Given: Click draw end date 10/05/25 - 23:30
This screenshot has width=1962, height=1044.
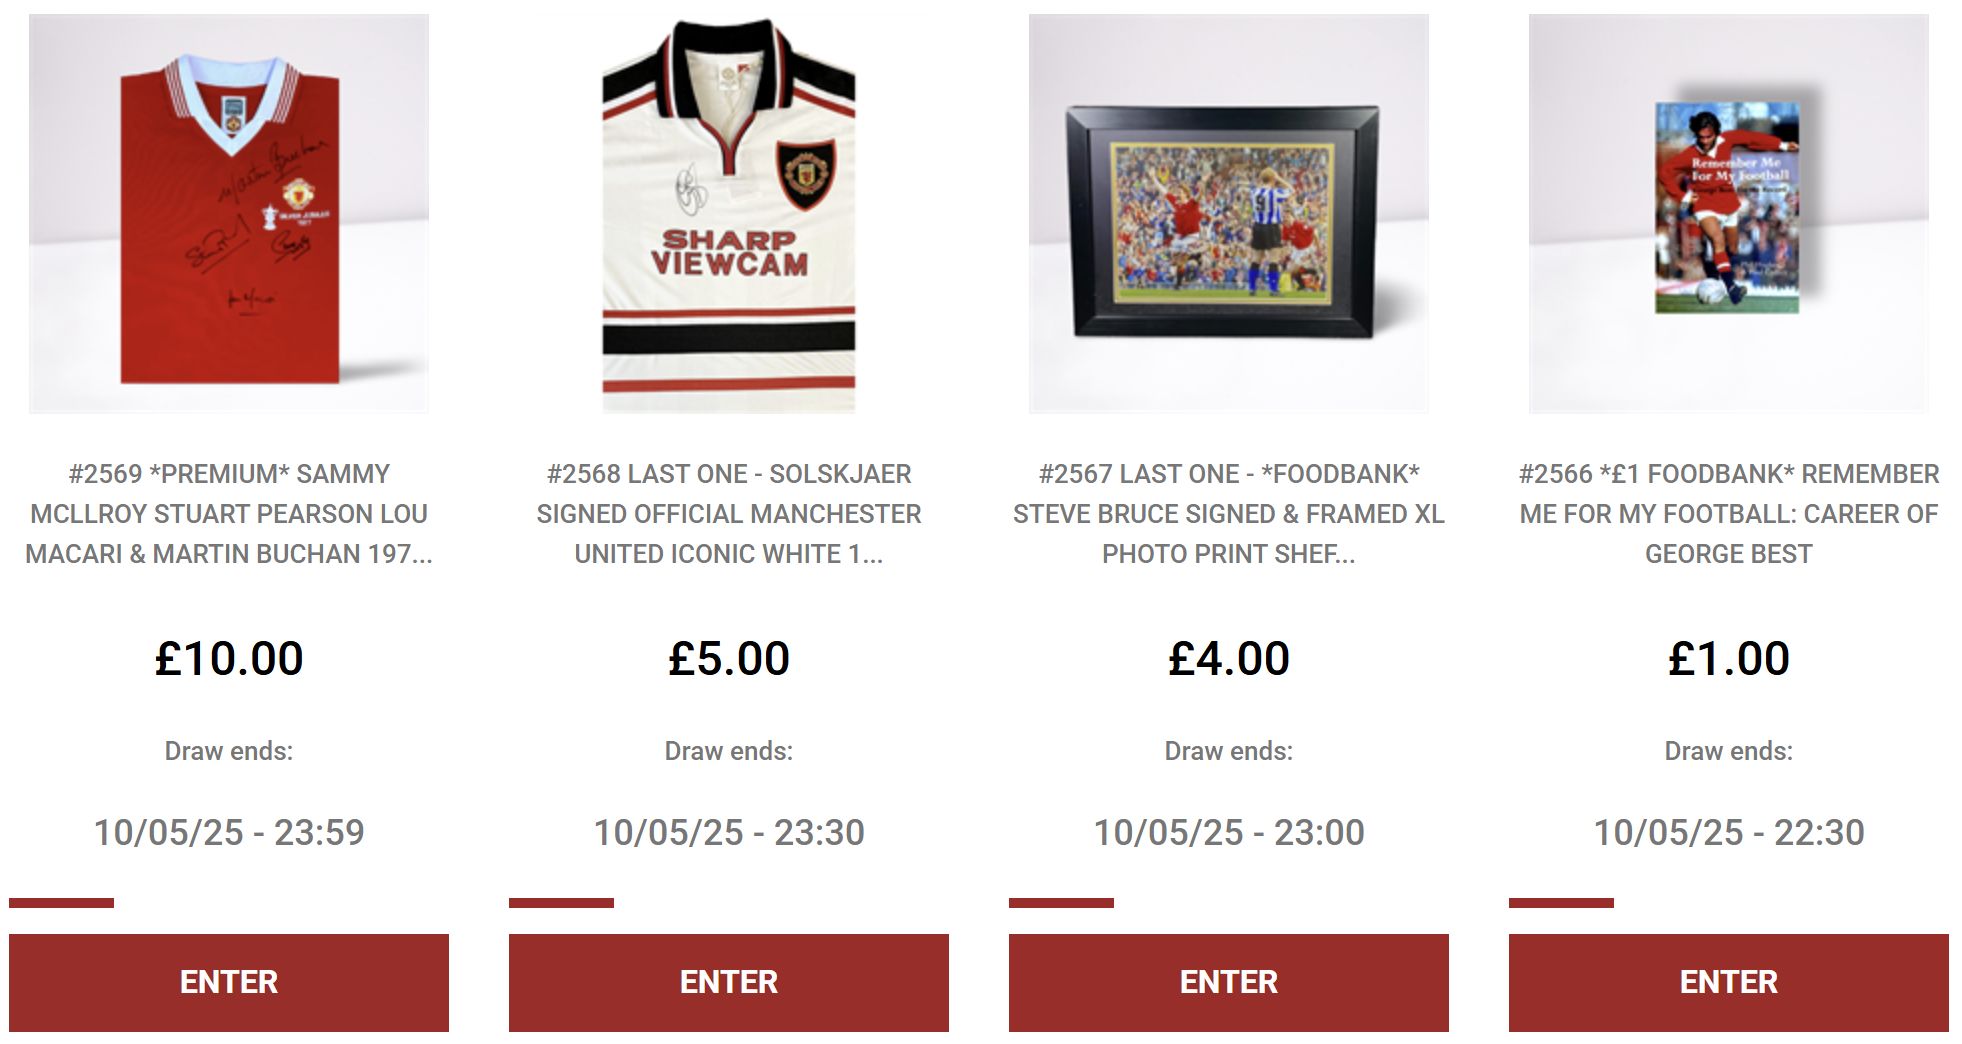Looking at the screenshot, I should 729,832.
